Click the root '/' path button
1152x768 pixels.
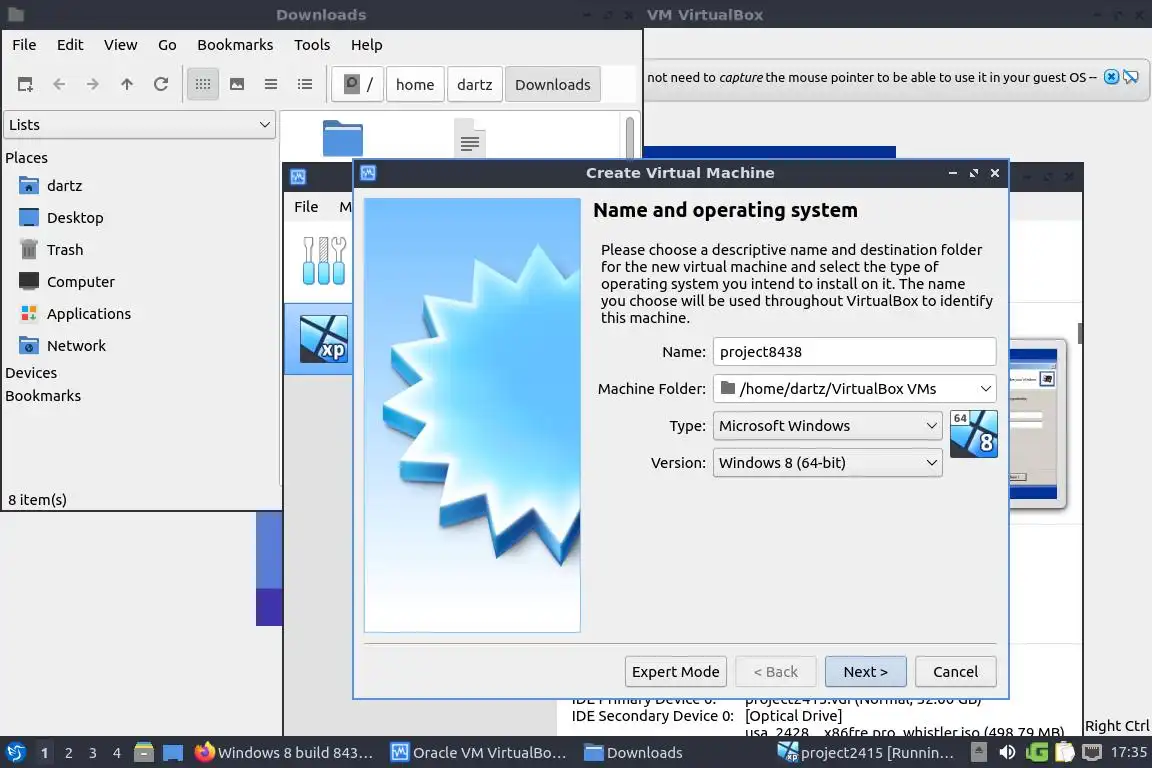[x=358, y=85]
